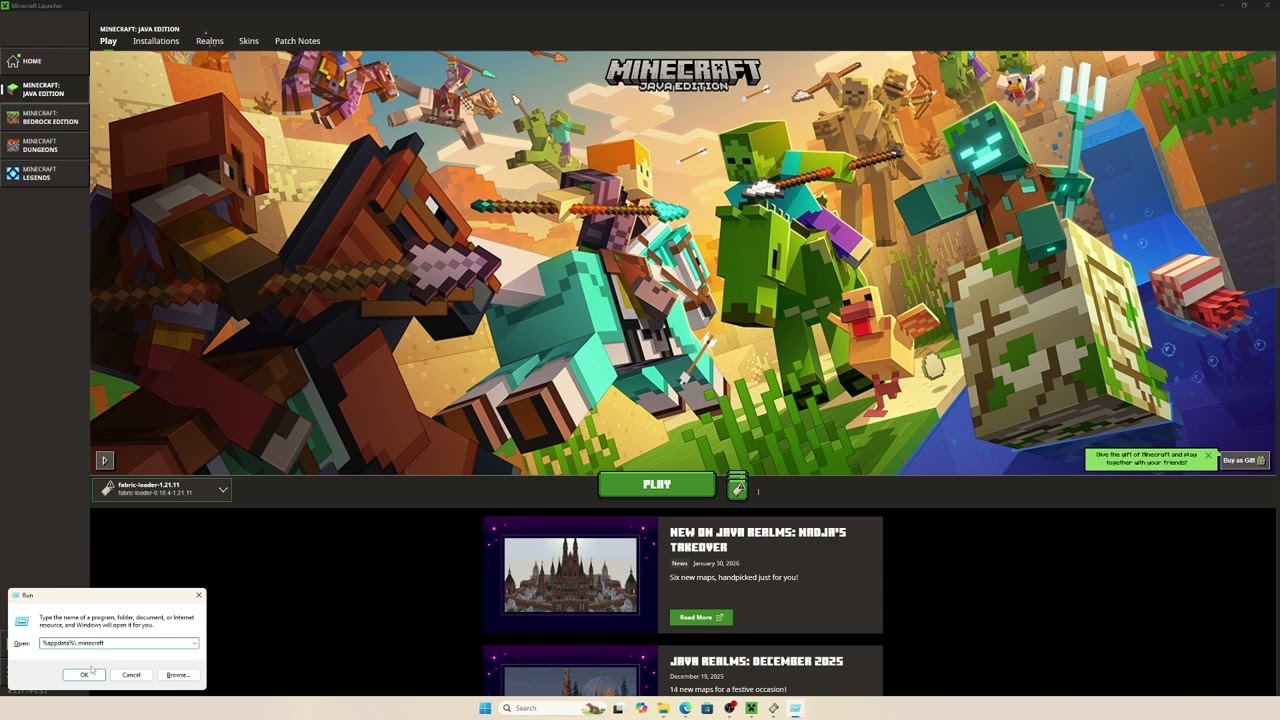The height and width of the screenshot is (720, 1280).
Task: Open File Explorer from taskbar
Action: tap(663, 708)
